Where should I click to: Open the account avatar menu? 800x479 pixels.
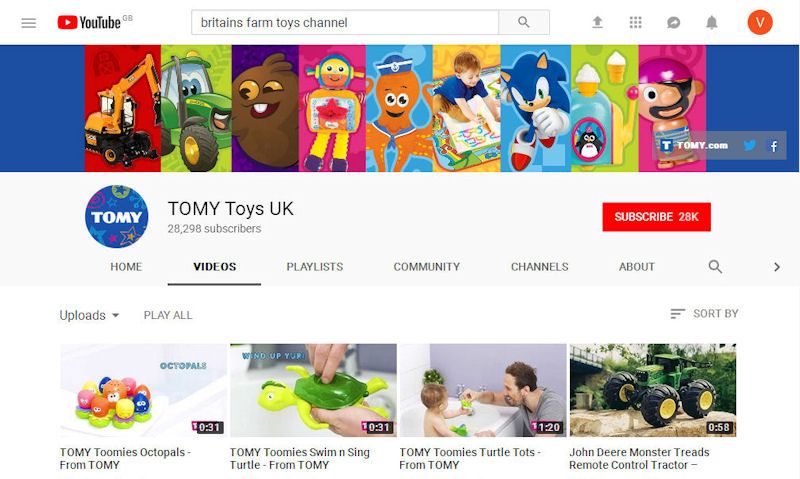tap(760, 22)
